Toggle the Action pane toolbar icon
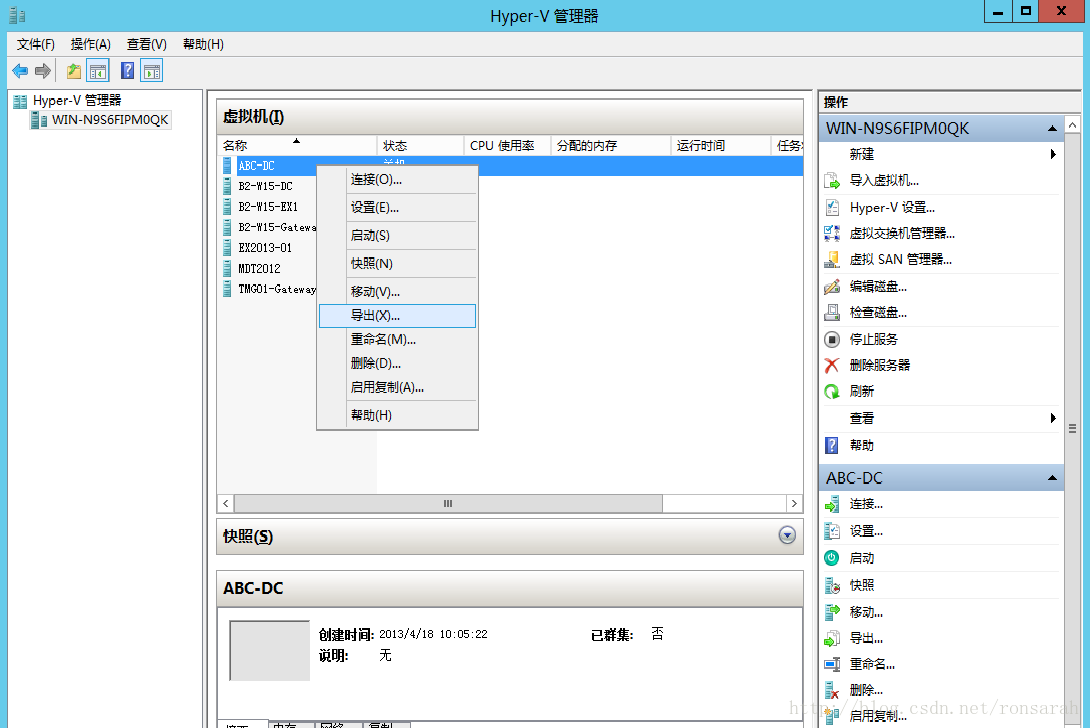 [x=152, y=71]
